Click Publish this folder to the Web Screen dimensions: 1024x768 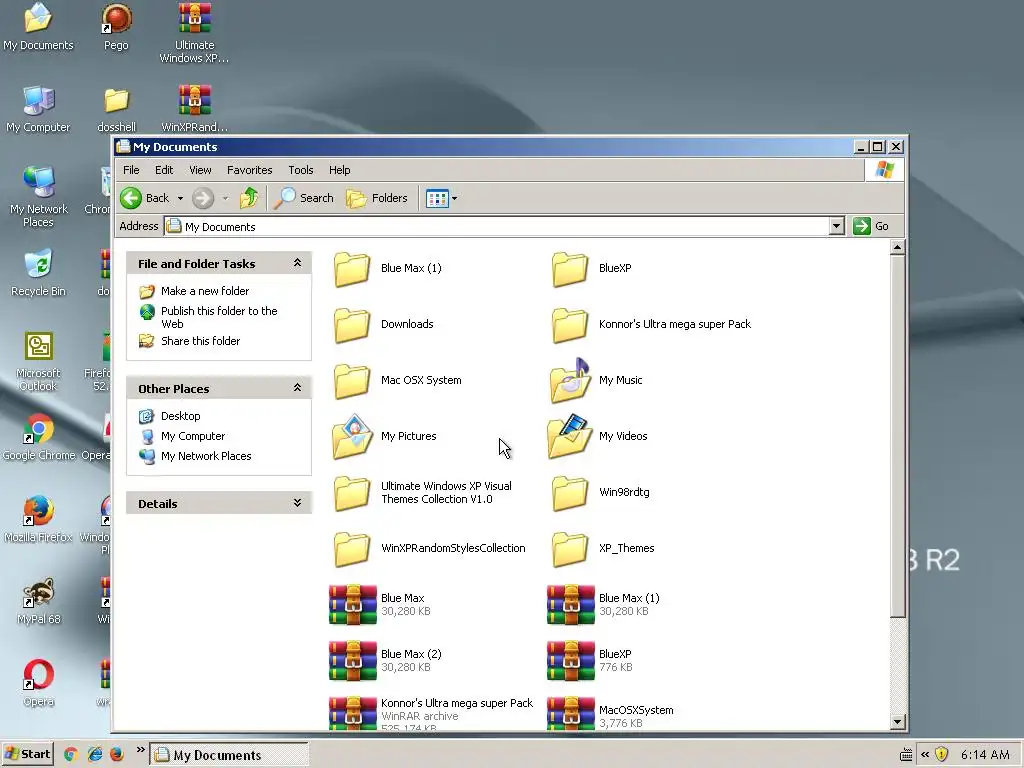point(219,317)
